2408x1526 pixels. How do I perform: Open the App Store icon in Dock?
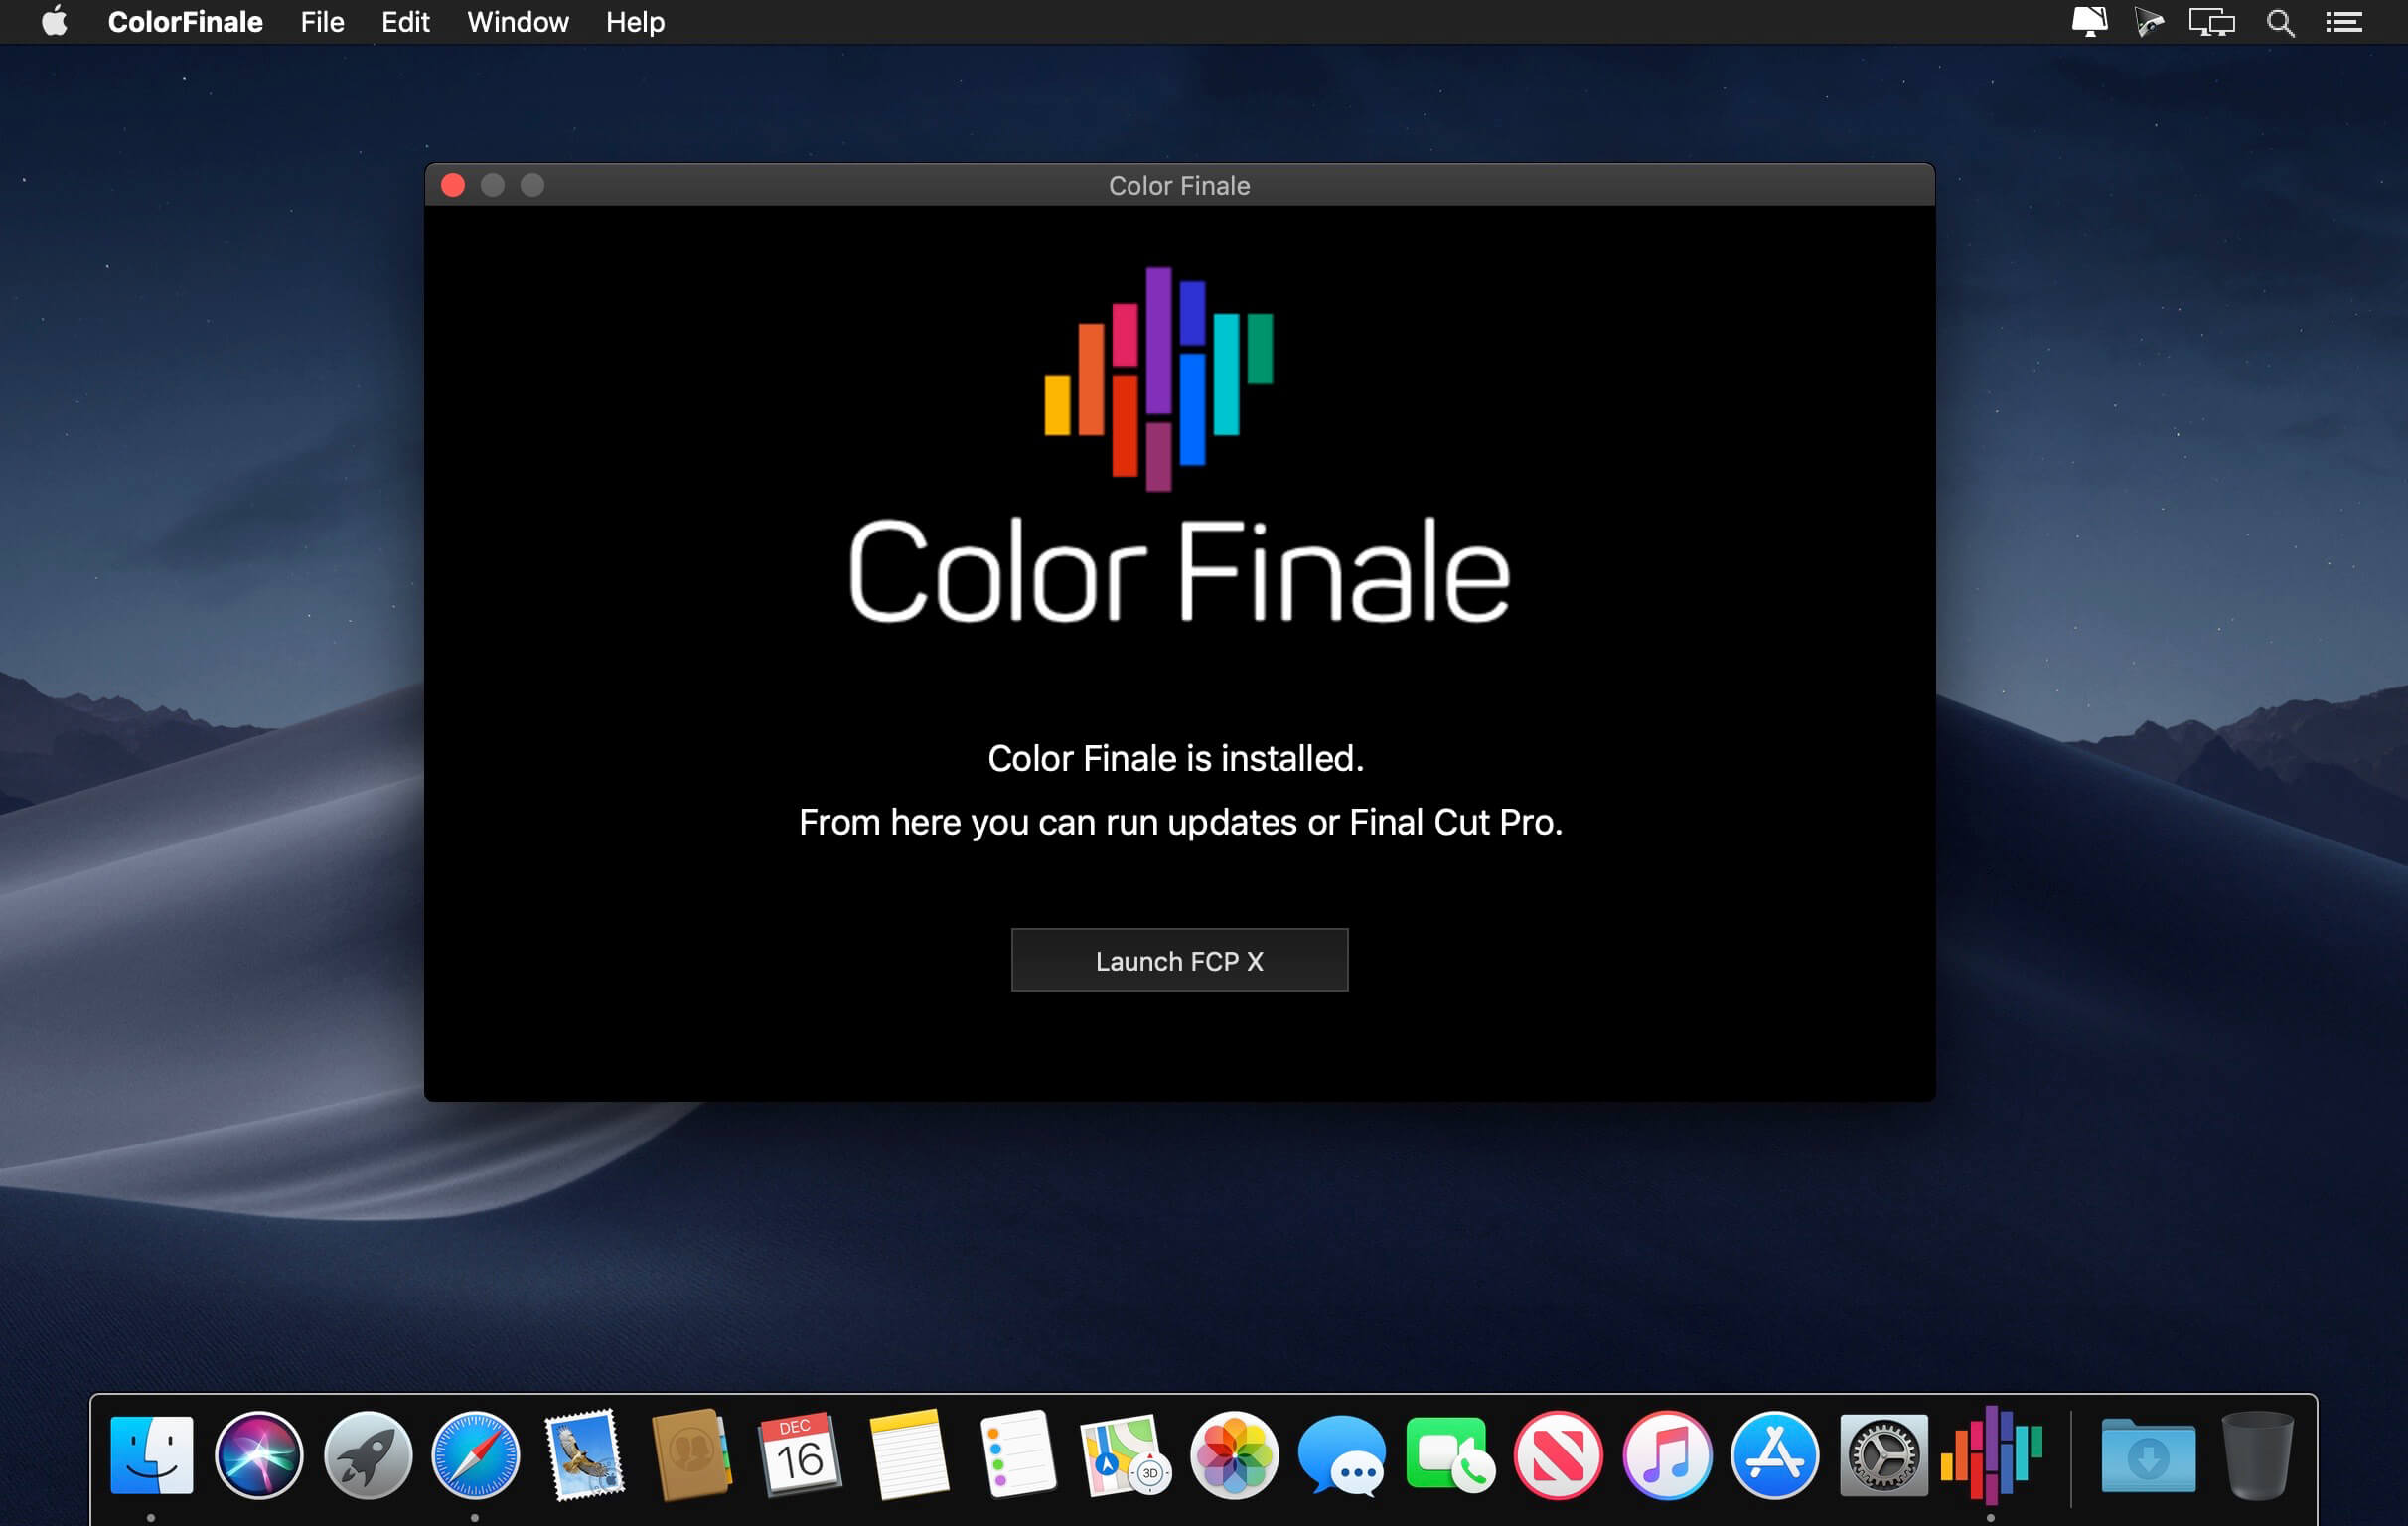[x=1774, y=1455]
